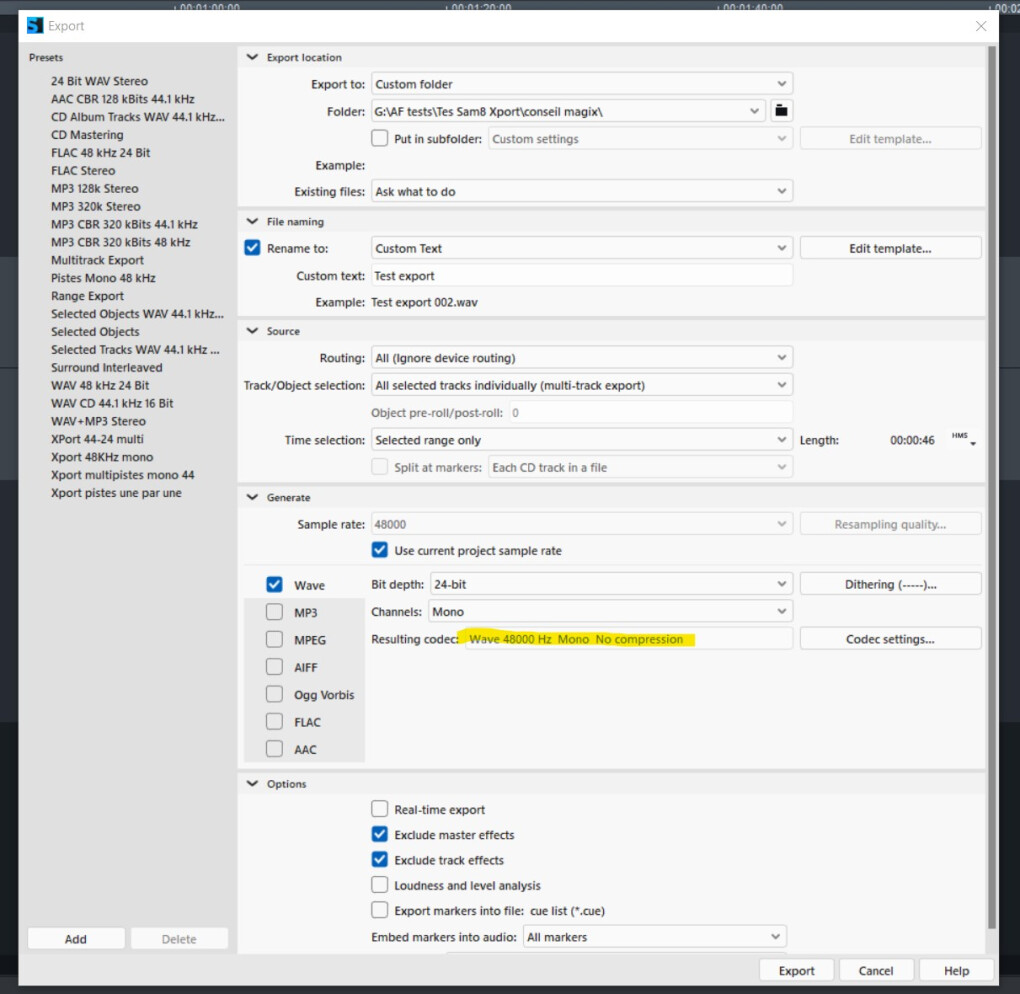Enable the MPEG format checkbox

coord(275,639)
